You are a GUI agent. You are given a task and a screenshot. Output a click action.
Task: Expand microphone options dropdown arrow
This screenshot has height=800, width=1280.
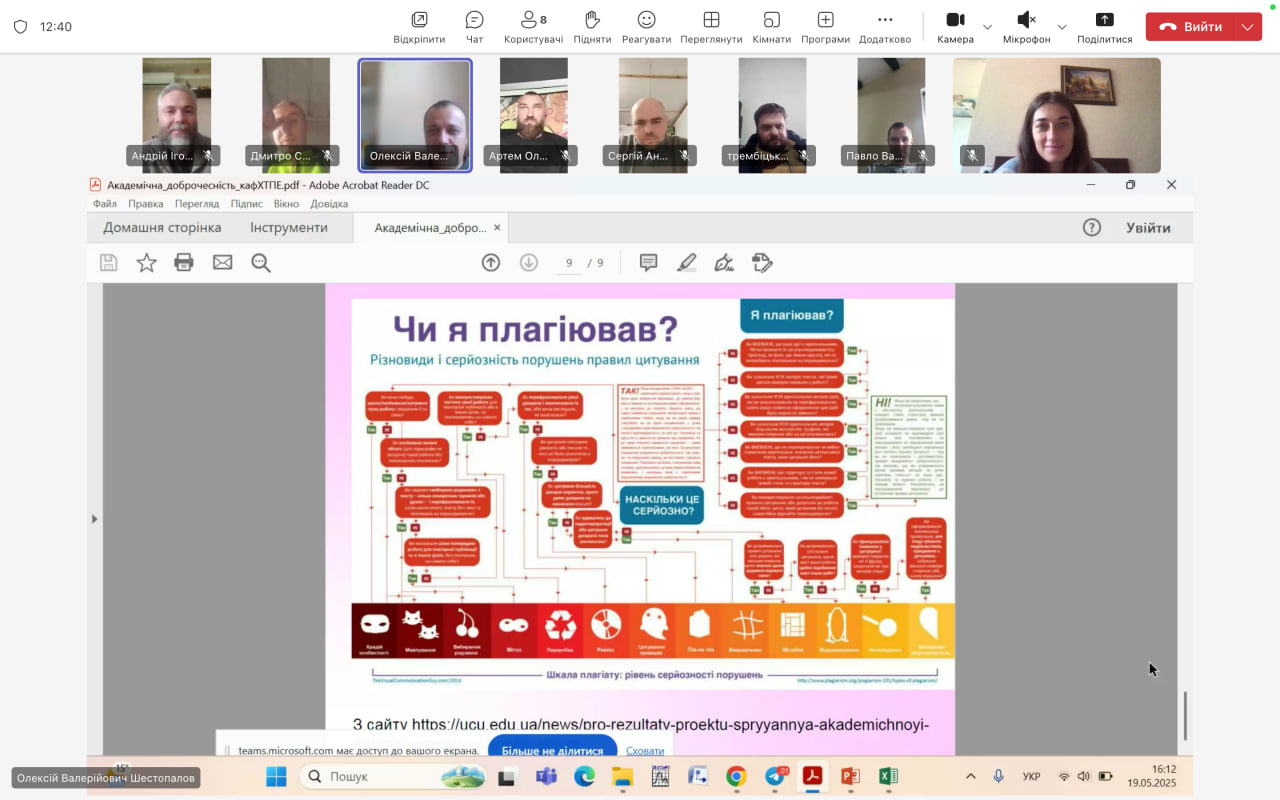1062,27
